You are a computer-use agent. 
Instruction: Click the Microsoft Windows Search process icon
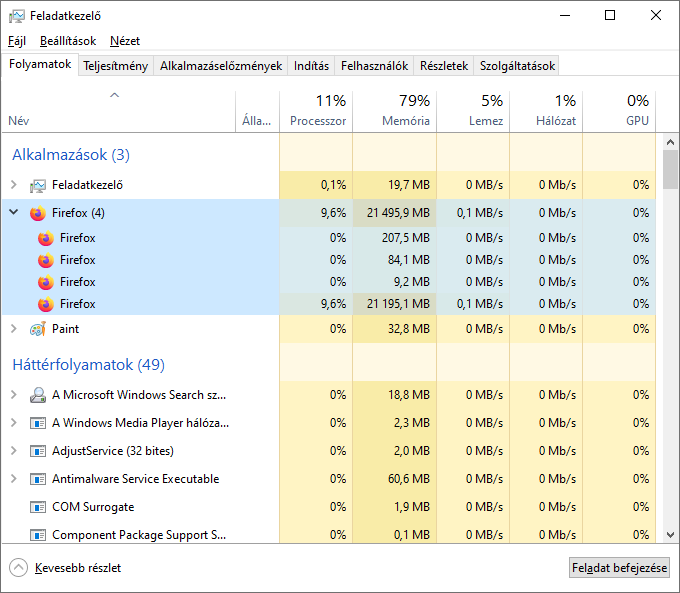[x=38, y=395]
